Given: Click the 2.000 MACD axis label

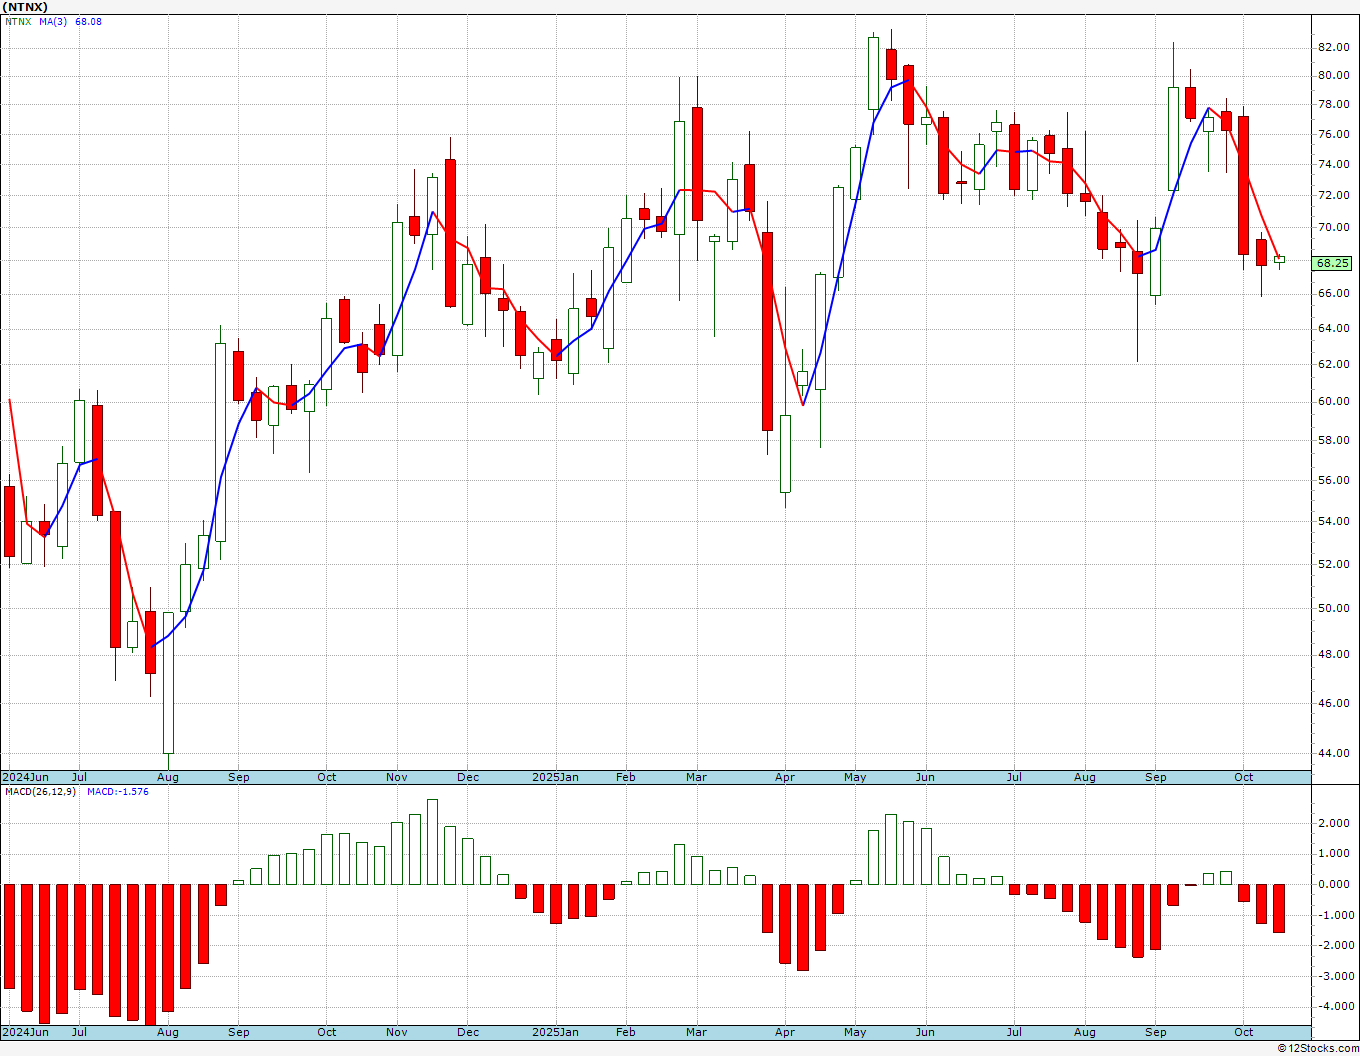Looking at the screenshot, I should tap(1335, 823).
